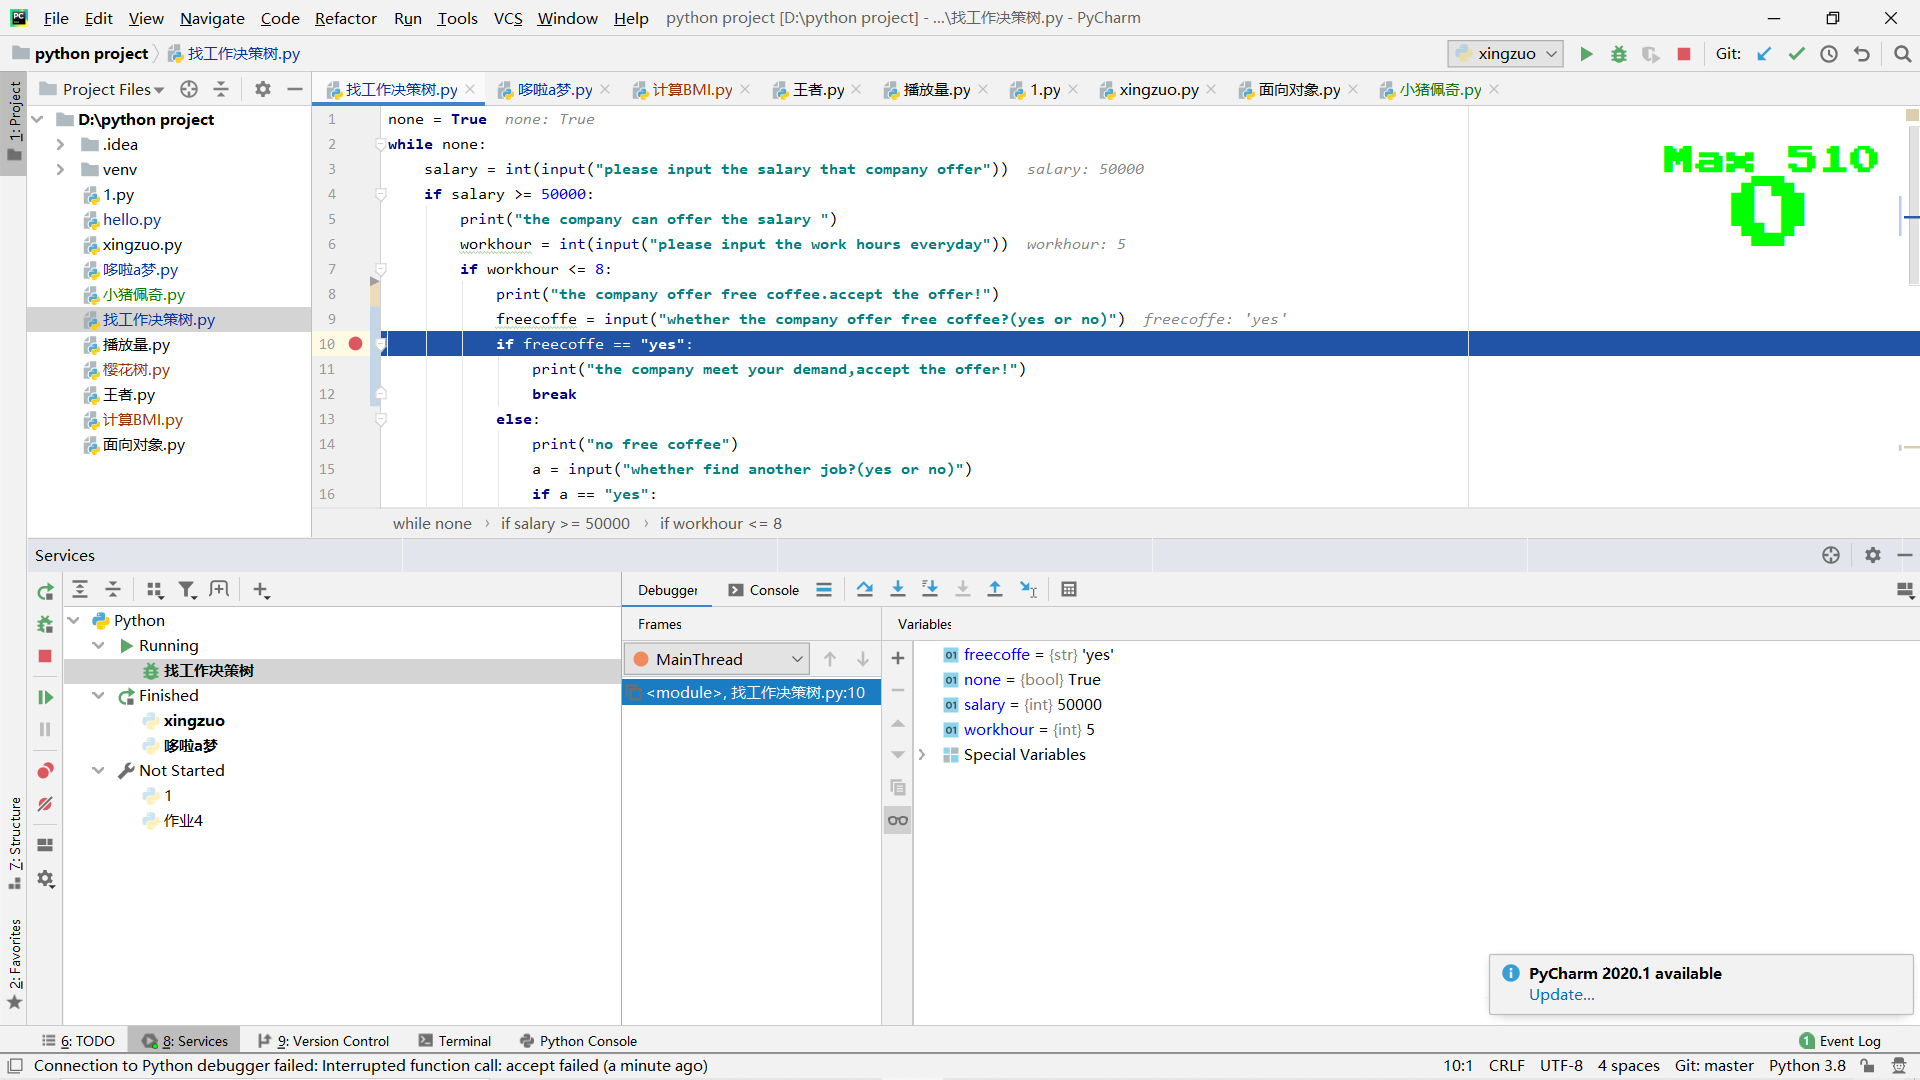Open the xingzuo run configuration dropdown

click(x=1507, y=54)
